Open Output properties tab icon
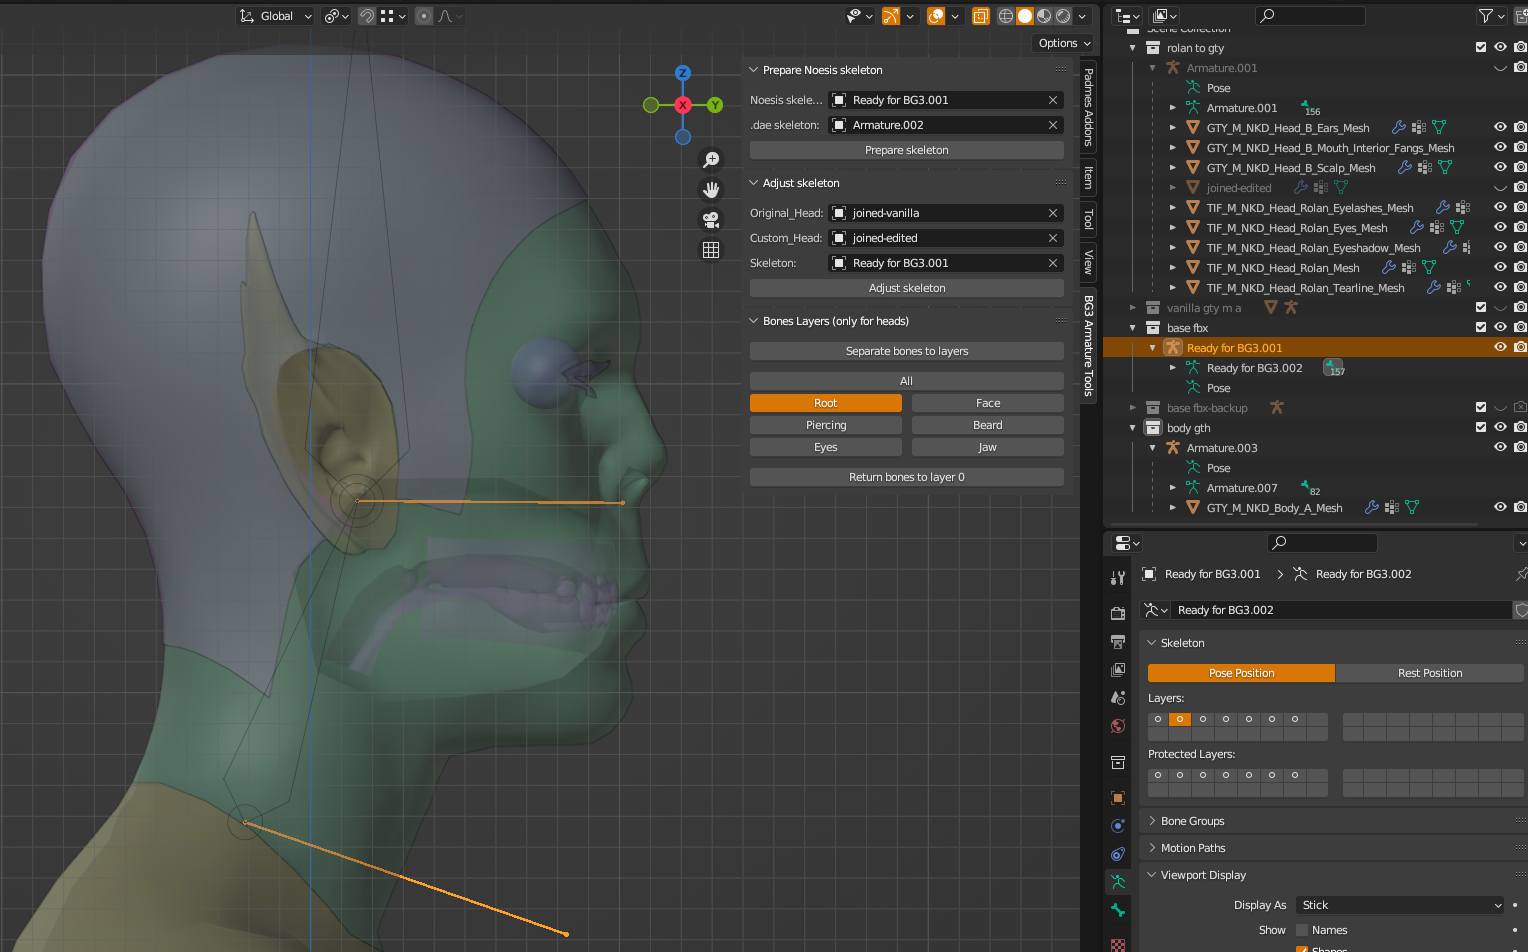Image resolution: width=1528 pixels, height=952 pixels. 1118,641
